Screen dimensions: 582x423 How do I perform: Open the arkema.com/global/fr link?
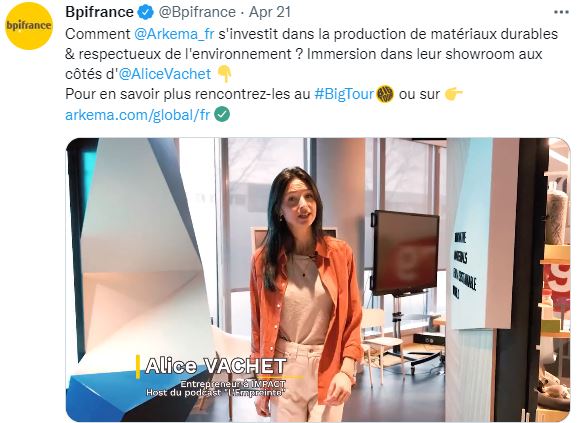tap(137, 115)
